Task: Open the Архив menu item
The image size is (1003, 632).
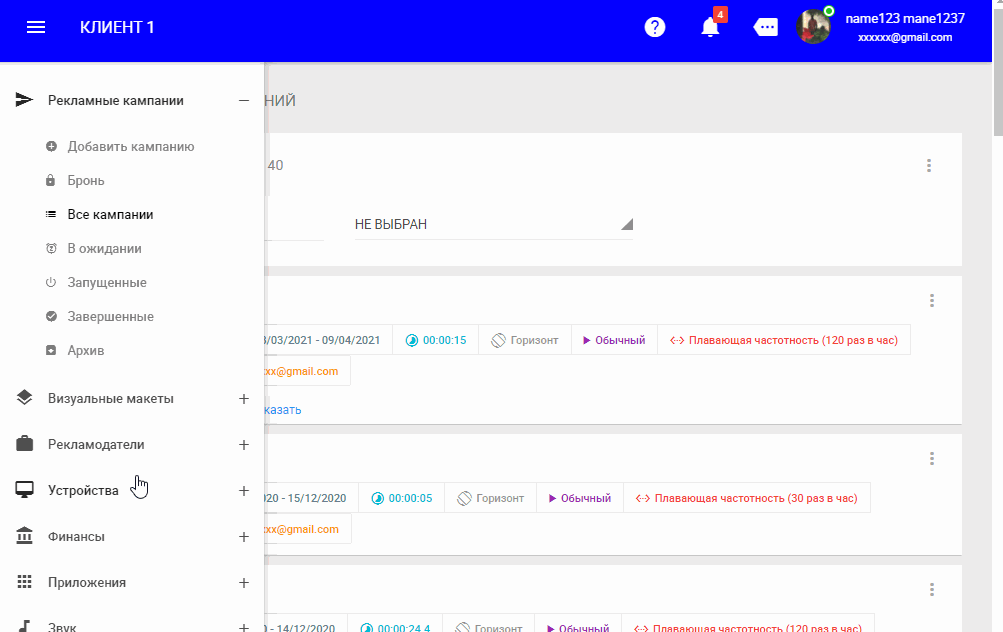Action: [86, 351]
